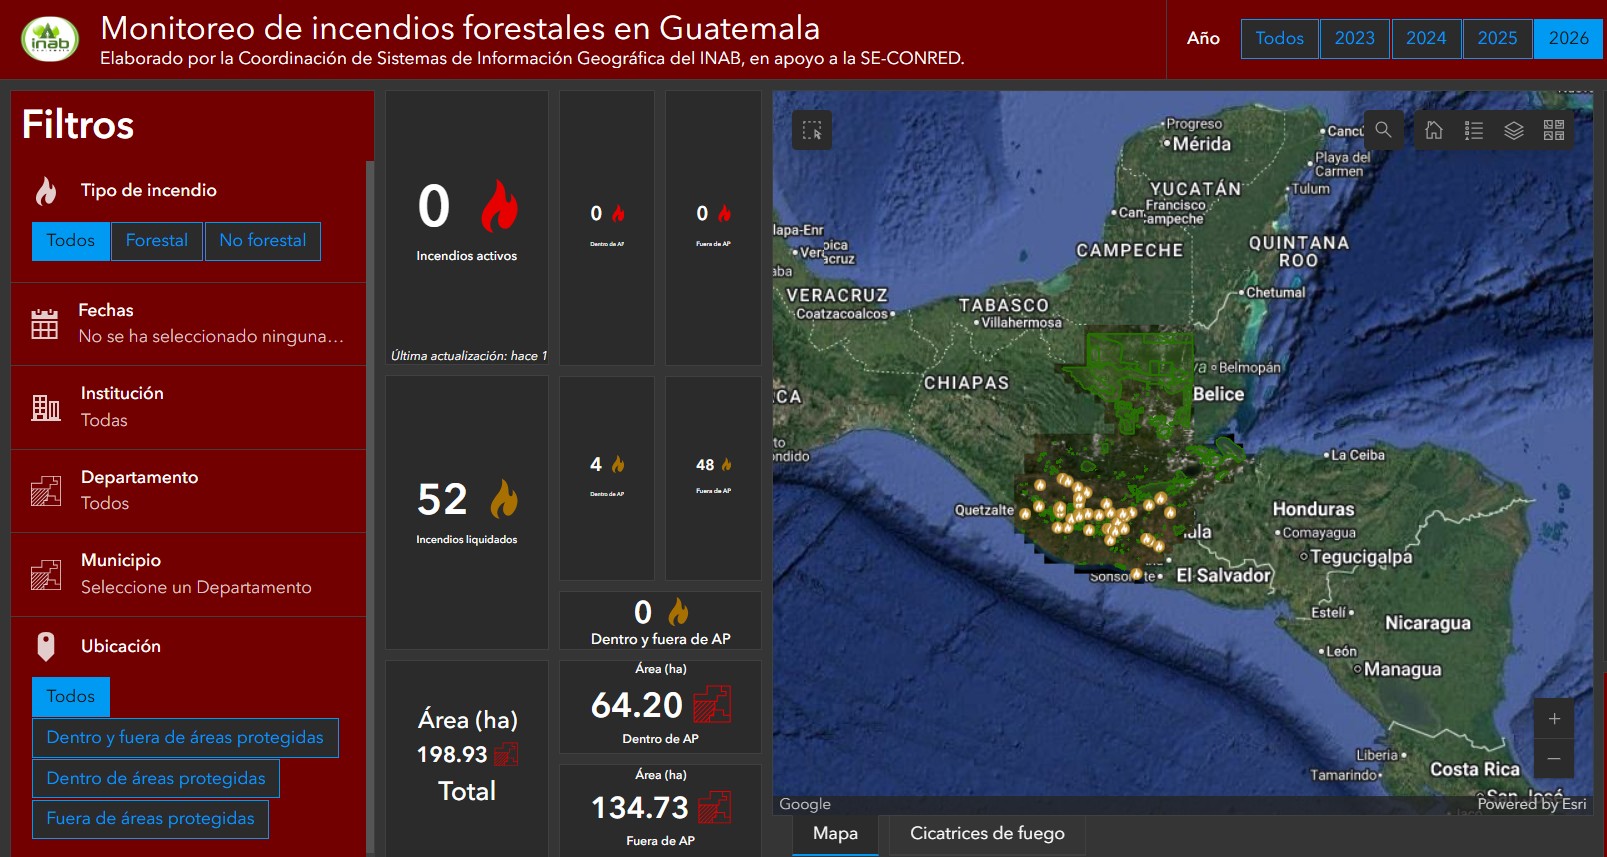This screenshot has width=1607, height=857.
Task: Expand the Institución filter
Action: (x=188, y=407)
